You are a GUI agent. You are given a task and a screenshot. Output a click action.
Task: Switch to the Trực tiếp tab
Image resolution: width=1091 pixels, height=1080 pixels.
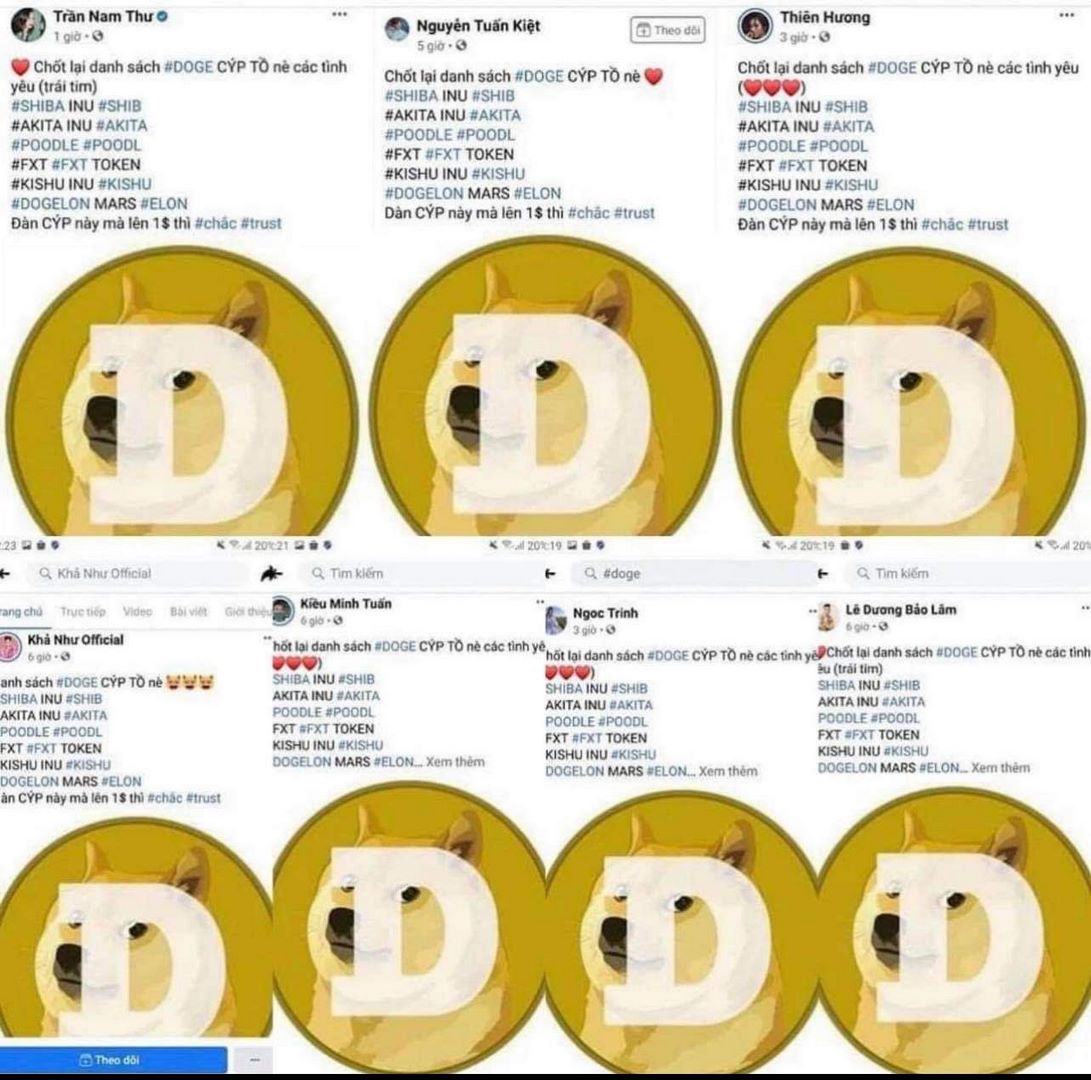coord(82,612)
